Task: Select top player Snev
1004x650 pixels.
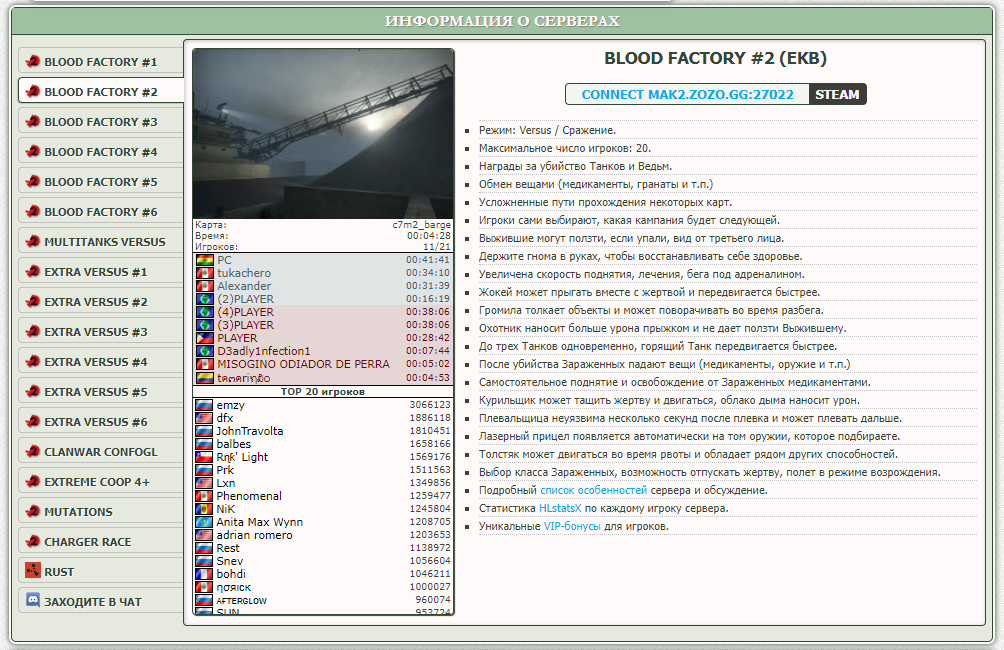Action: point(323,562)
